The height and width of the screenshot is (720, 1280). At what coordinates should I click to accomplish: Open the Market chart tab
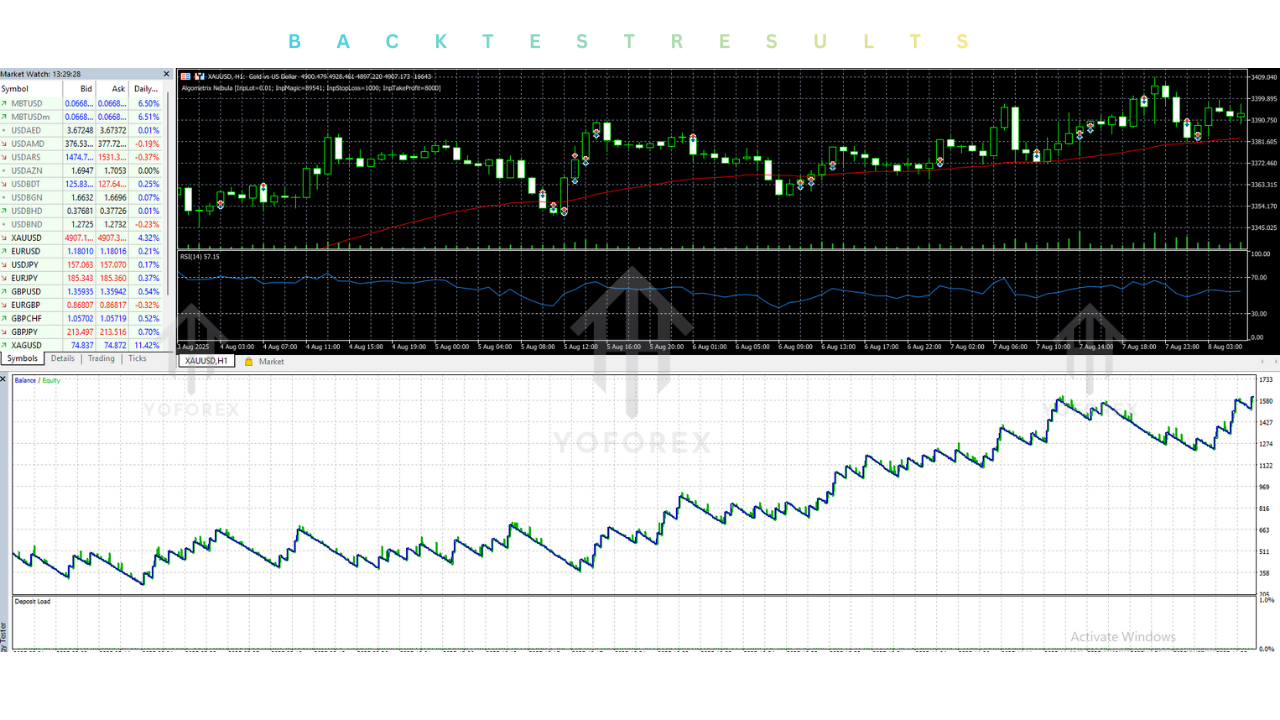click(x=271, y=361)
